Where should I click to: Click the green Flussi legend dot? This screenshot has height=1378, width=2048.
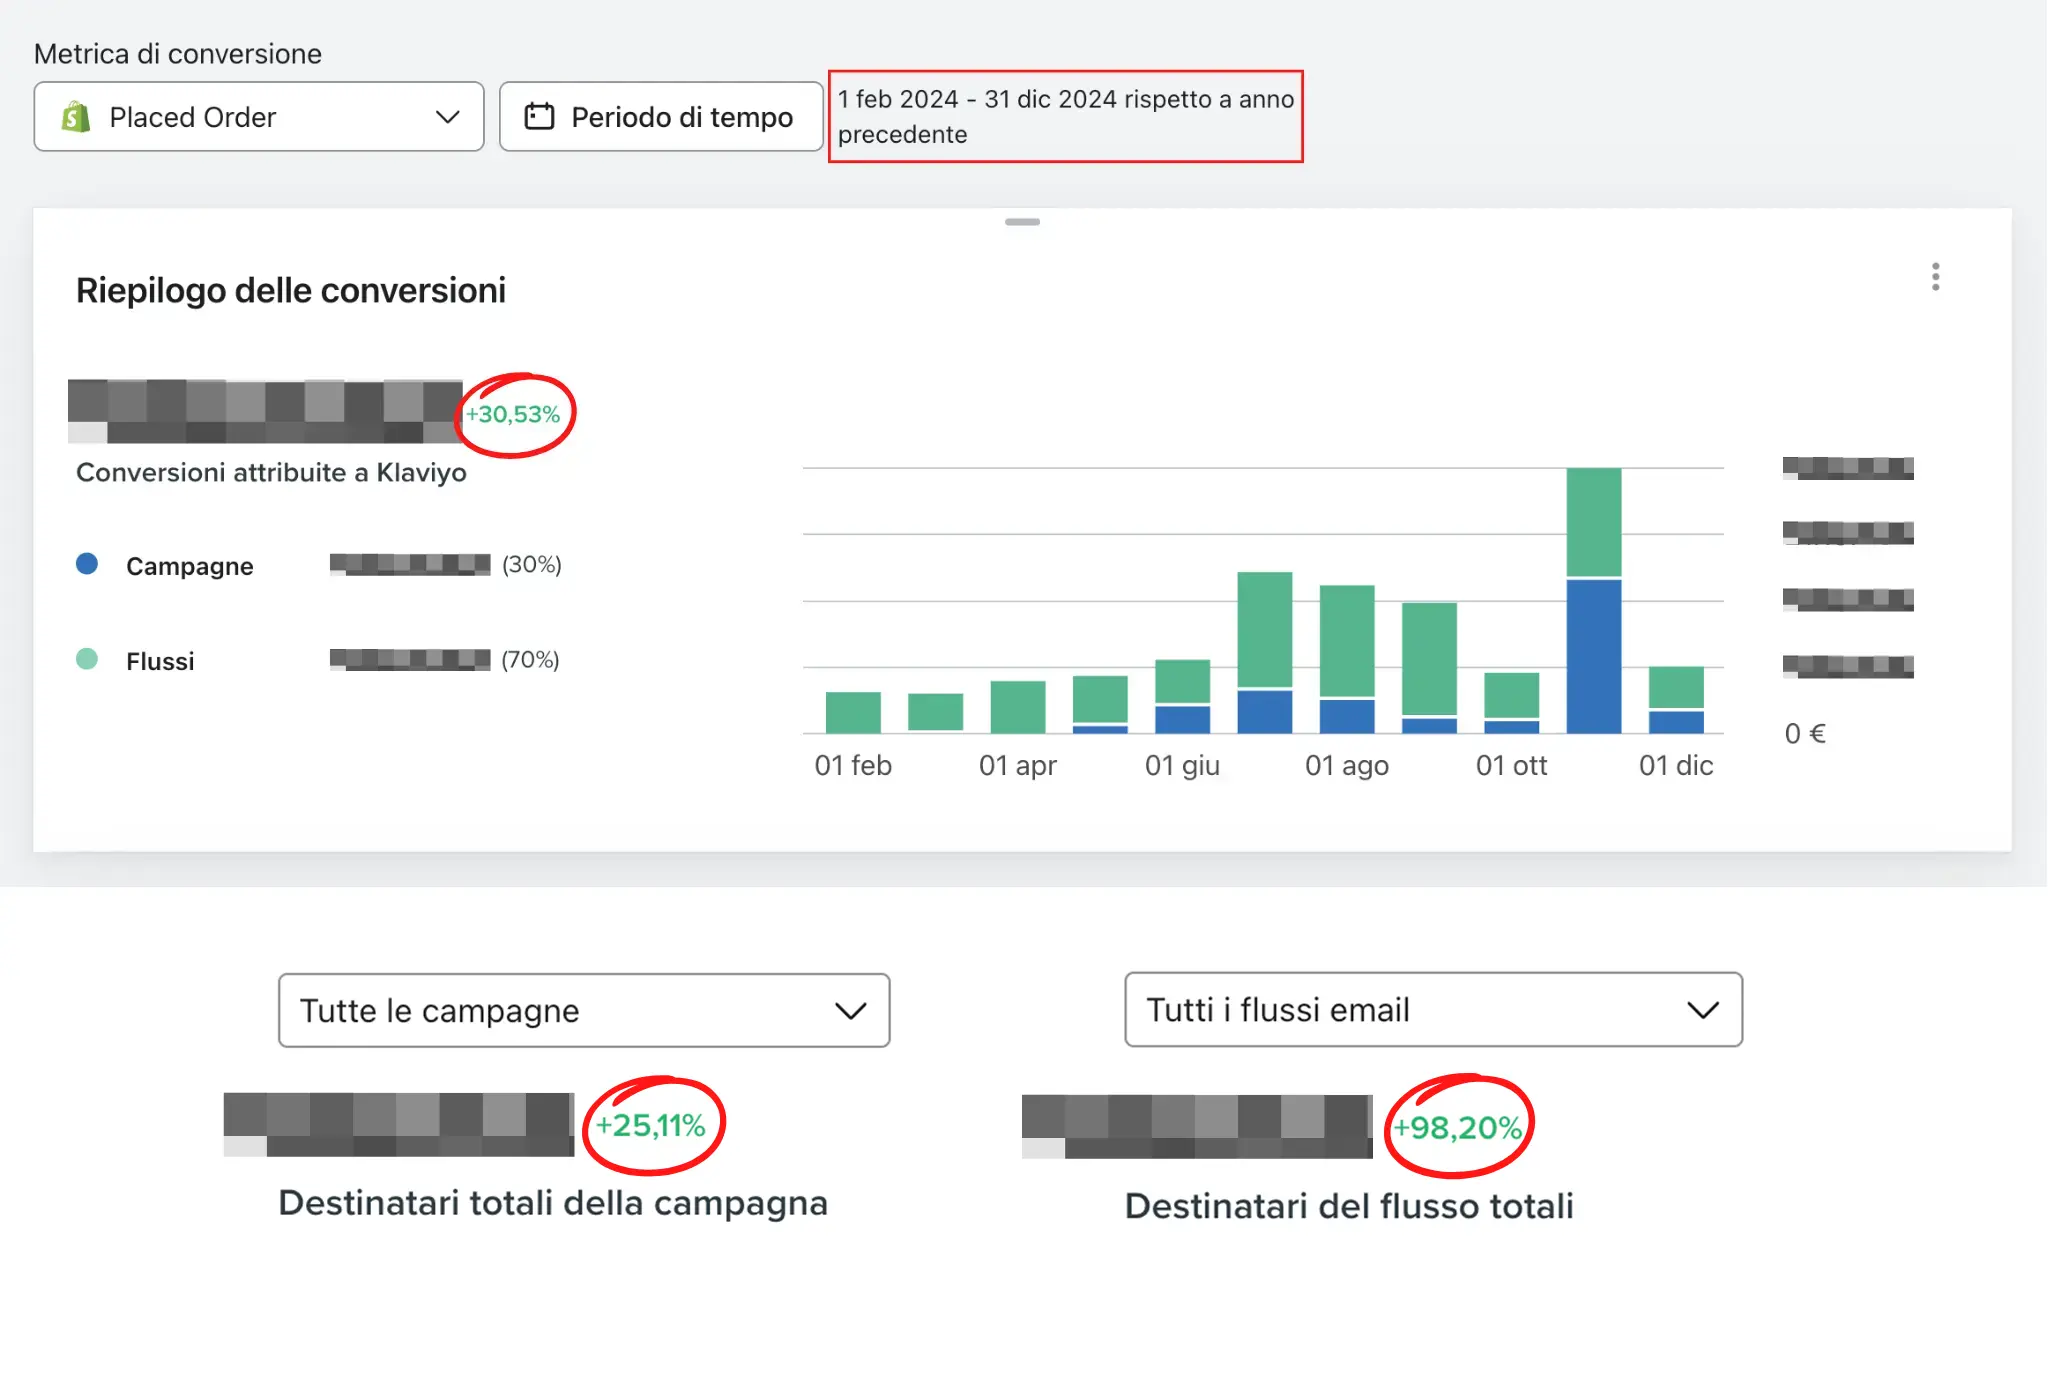[x=87, y=659]
